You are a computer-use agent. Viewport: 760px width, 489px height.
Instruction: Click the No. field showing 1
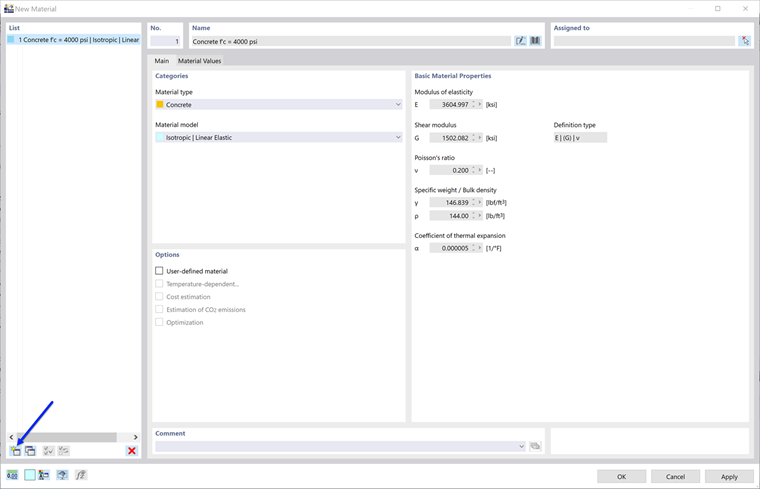pos(165,42)
